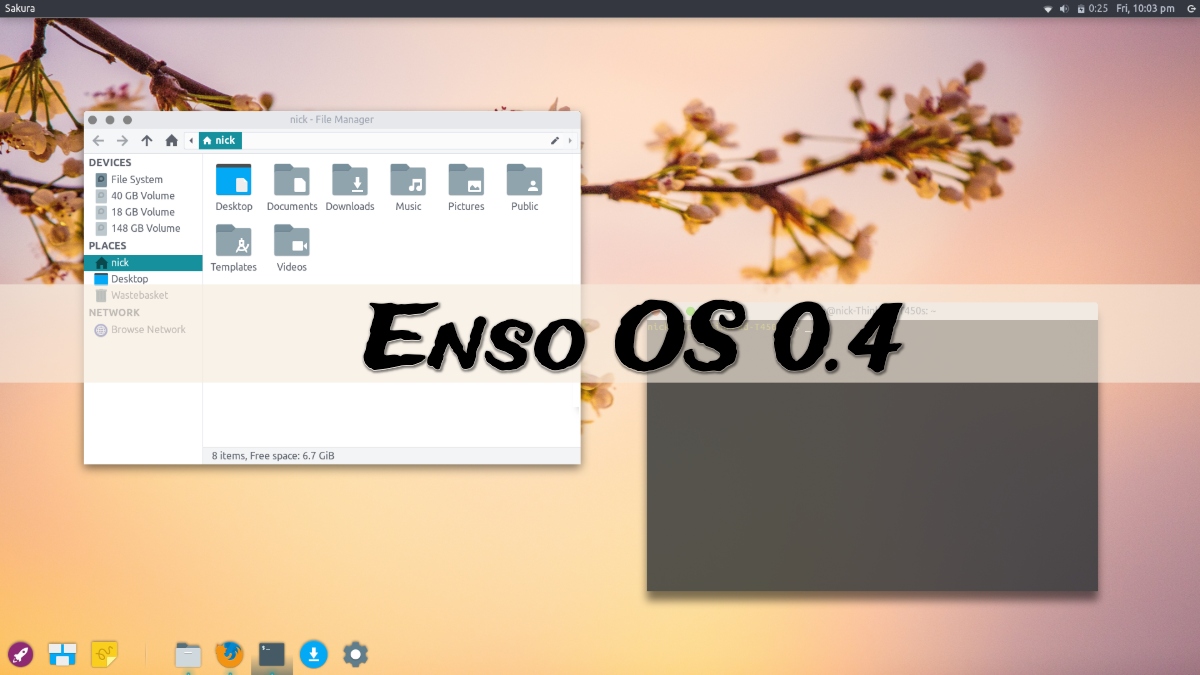Open the Music folder
Screen dimensions: 1200x675
(x=408, y=187)
